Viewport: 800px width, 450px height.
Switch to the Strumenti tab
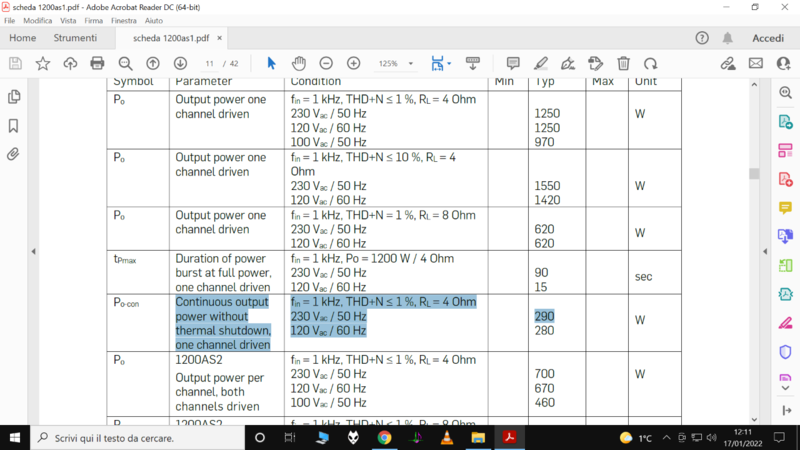(x=75, y=38)
